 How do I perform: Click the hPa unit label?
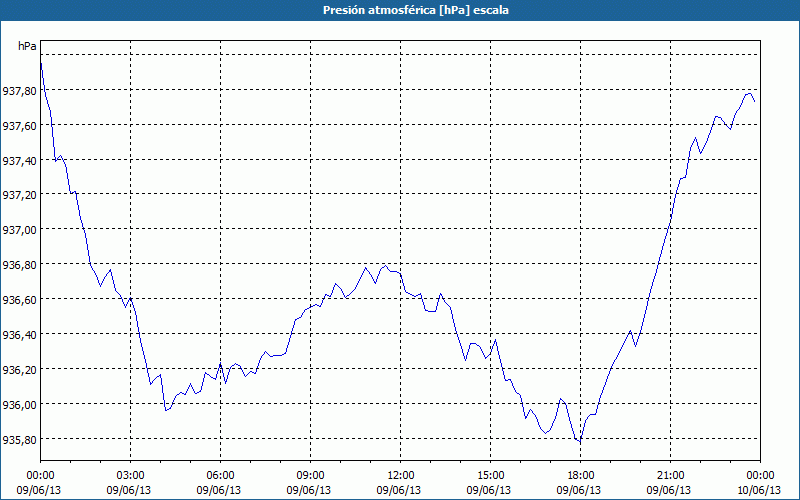pos(27,46)
